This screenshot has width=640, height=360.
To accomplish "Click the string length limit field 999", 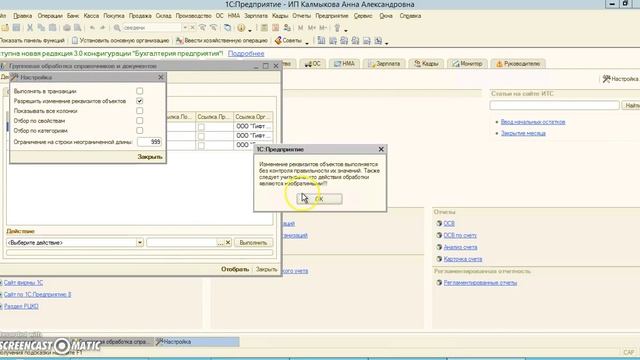I will coord(149,142).
